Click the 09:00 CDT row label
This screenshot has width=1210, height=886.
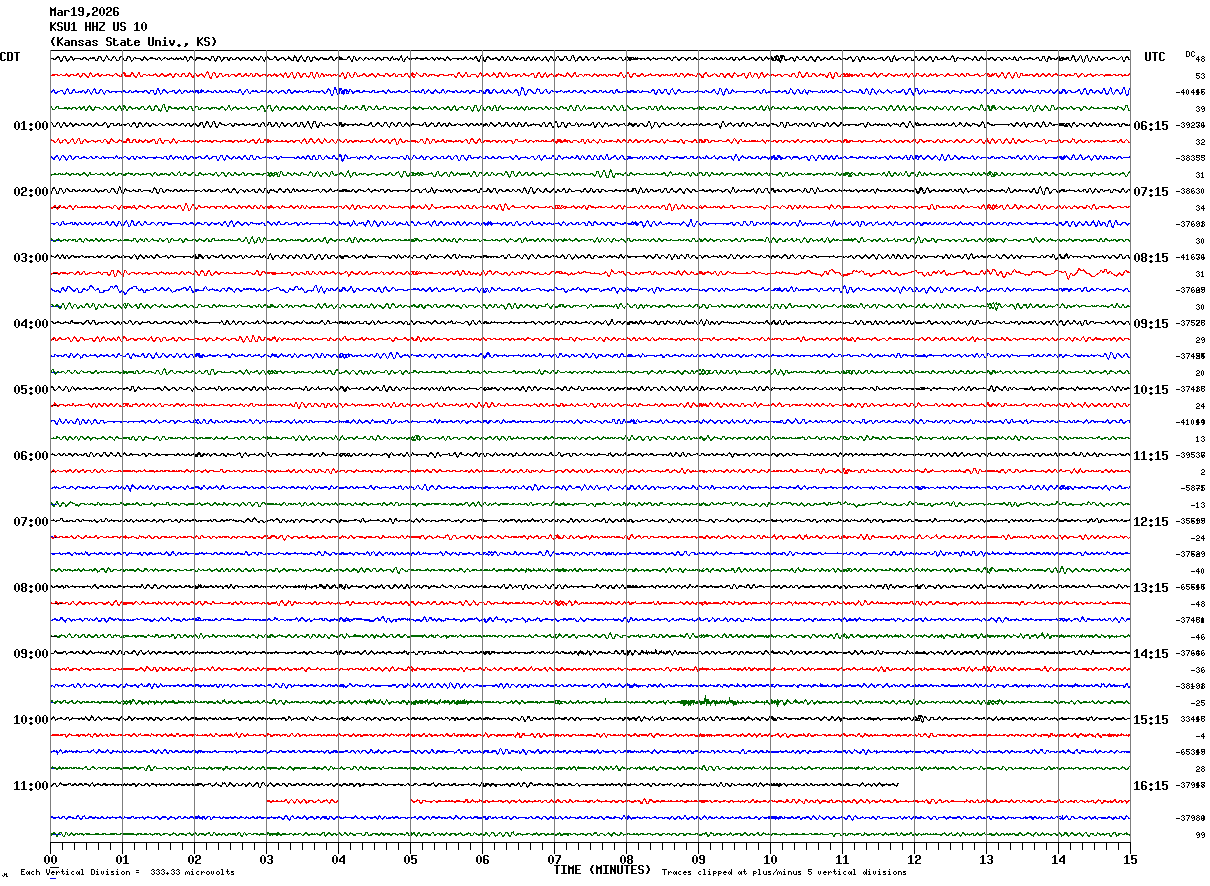coord(30,654)
